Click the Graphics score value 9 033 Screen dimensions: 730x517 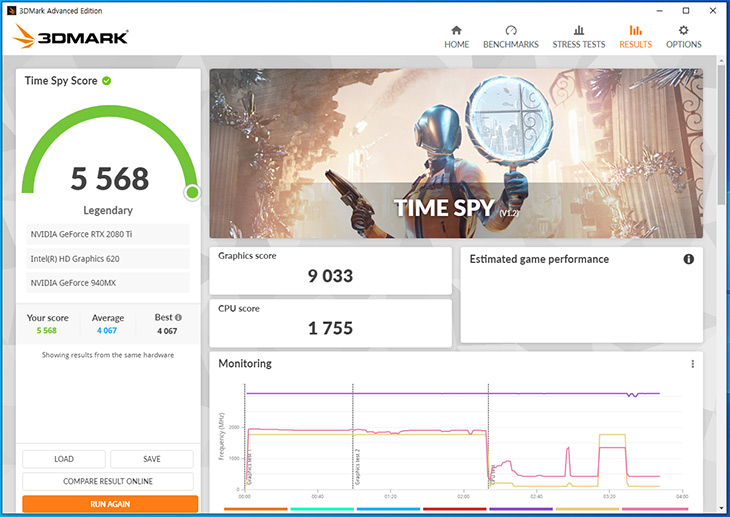[331, 276]
